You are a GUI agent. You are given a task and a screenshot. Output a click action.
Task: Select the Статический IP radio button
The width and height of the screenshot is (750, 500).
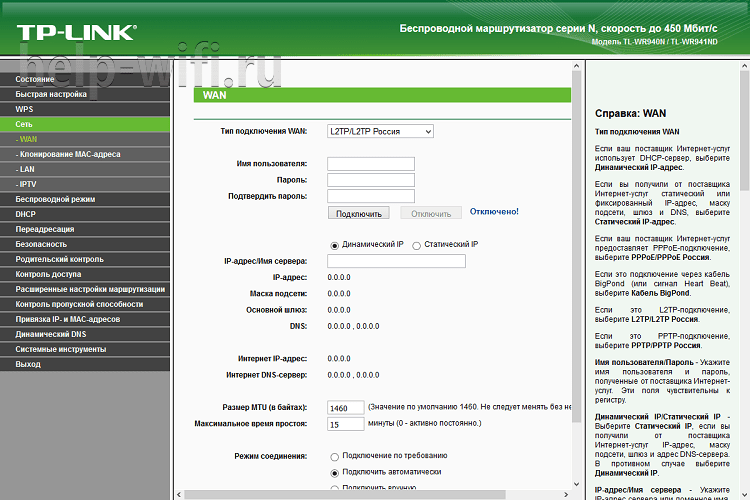[x=417, y=245]
